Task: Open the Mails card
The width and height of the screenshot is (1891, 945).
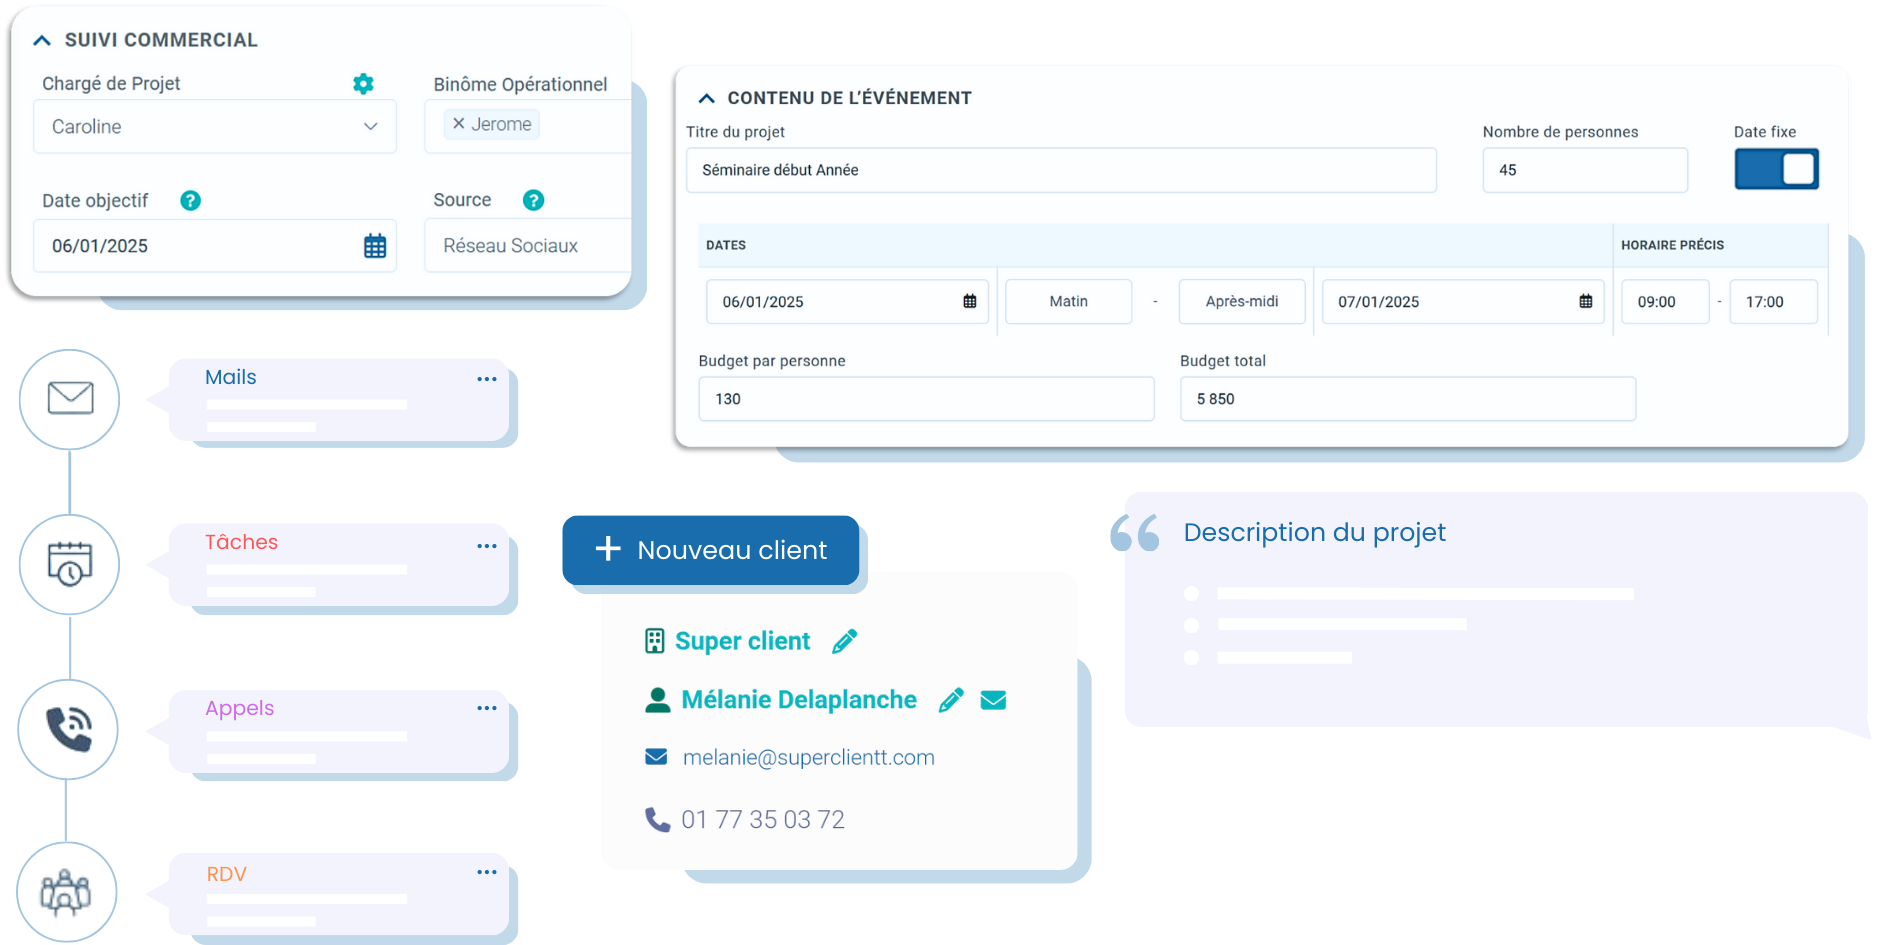Action: [339, 400]
